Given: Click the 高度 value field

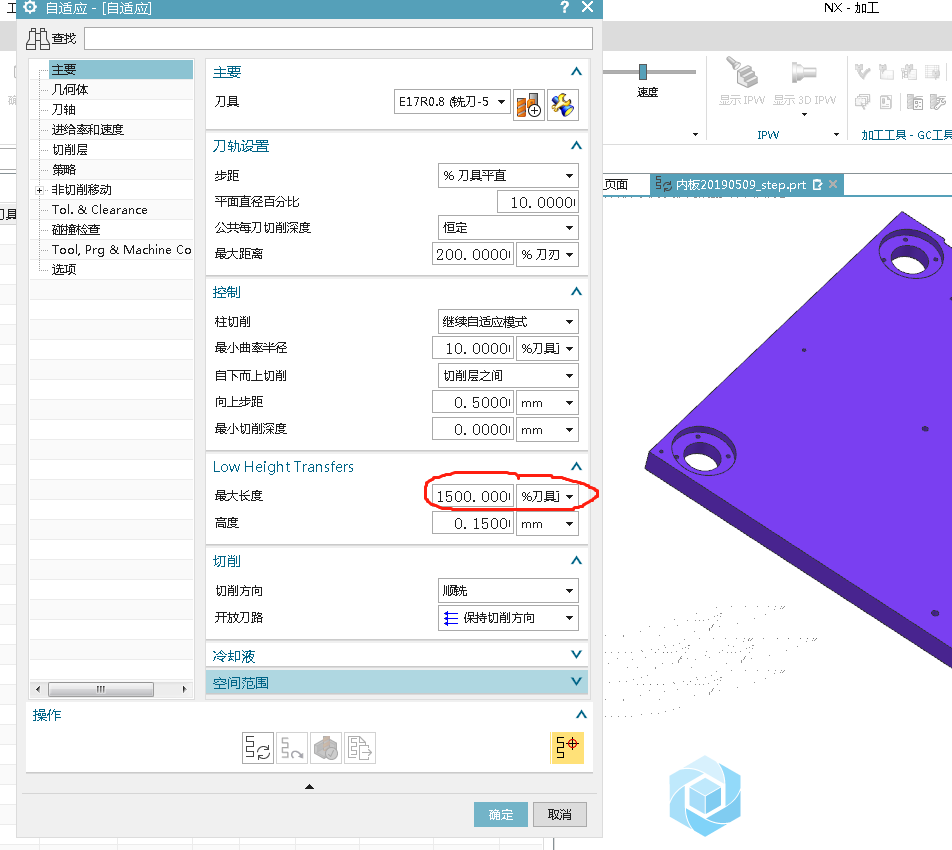Looking at the screenshot, I should pyautogui.click(x=473, y=523).
